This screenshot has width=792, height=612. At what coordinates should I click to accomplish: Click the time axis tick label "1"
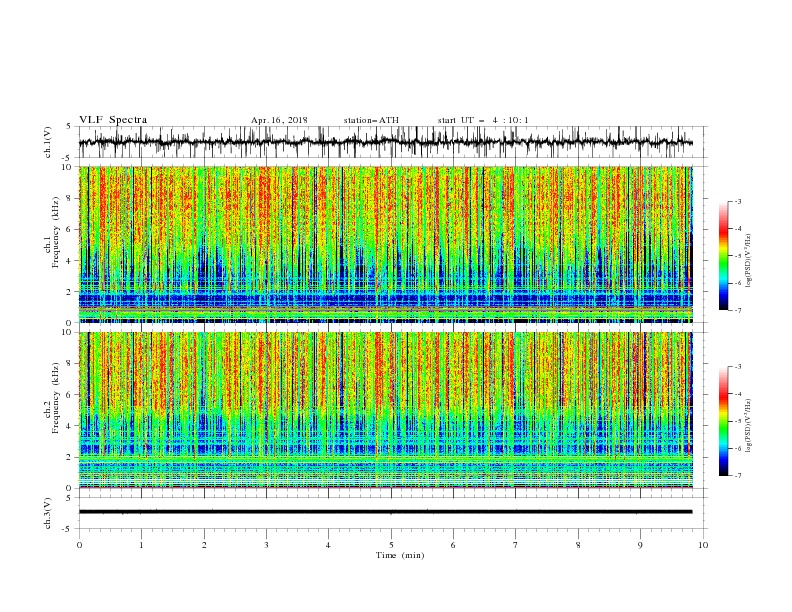pos(141,545)
